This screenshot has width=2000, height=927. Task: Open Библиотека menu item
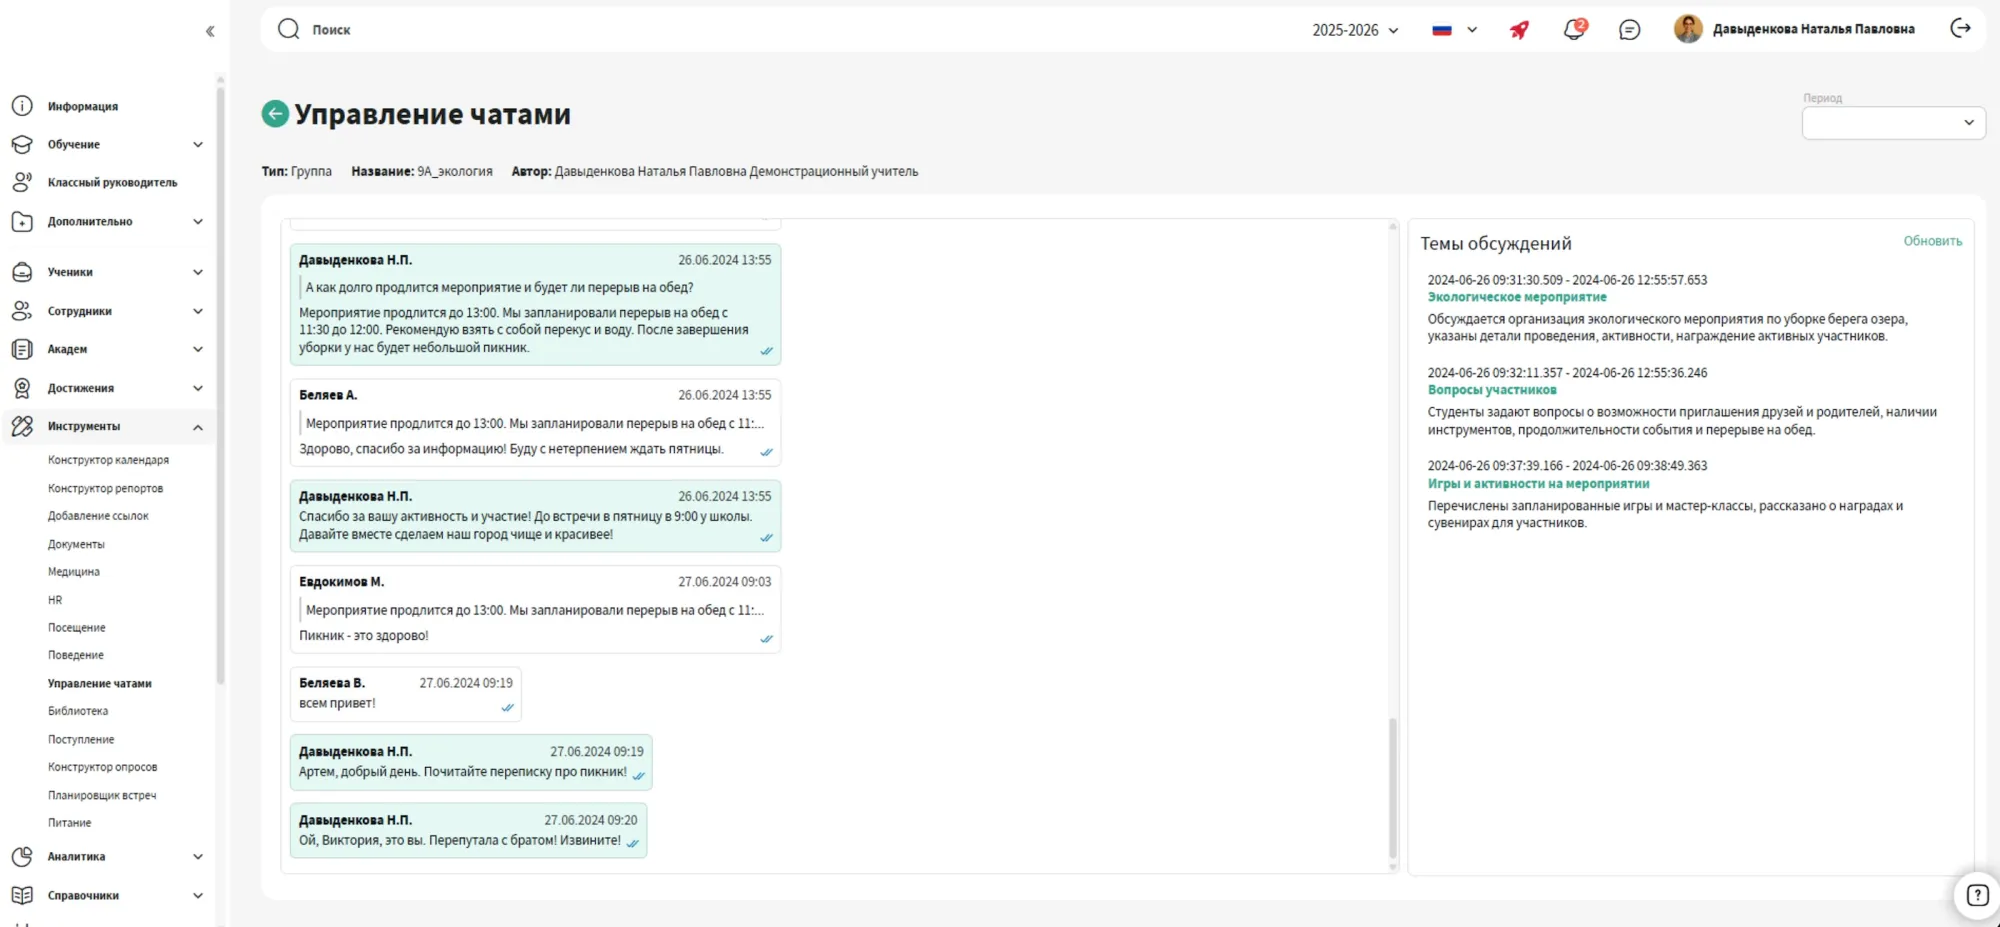[78, 711]
